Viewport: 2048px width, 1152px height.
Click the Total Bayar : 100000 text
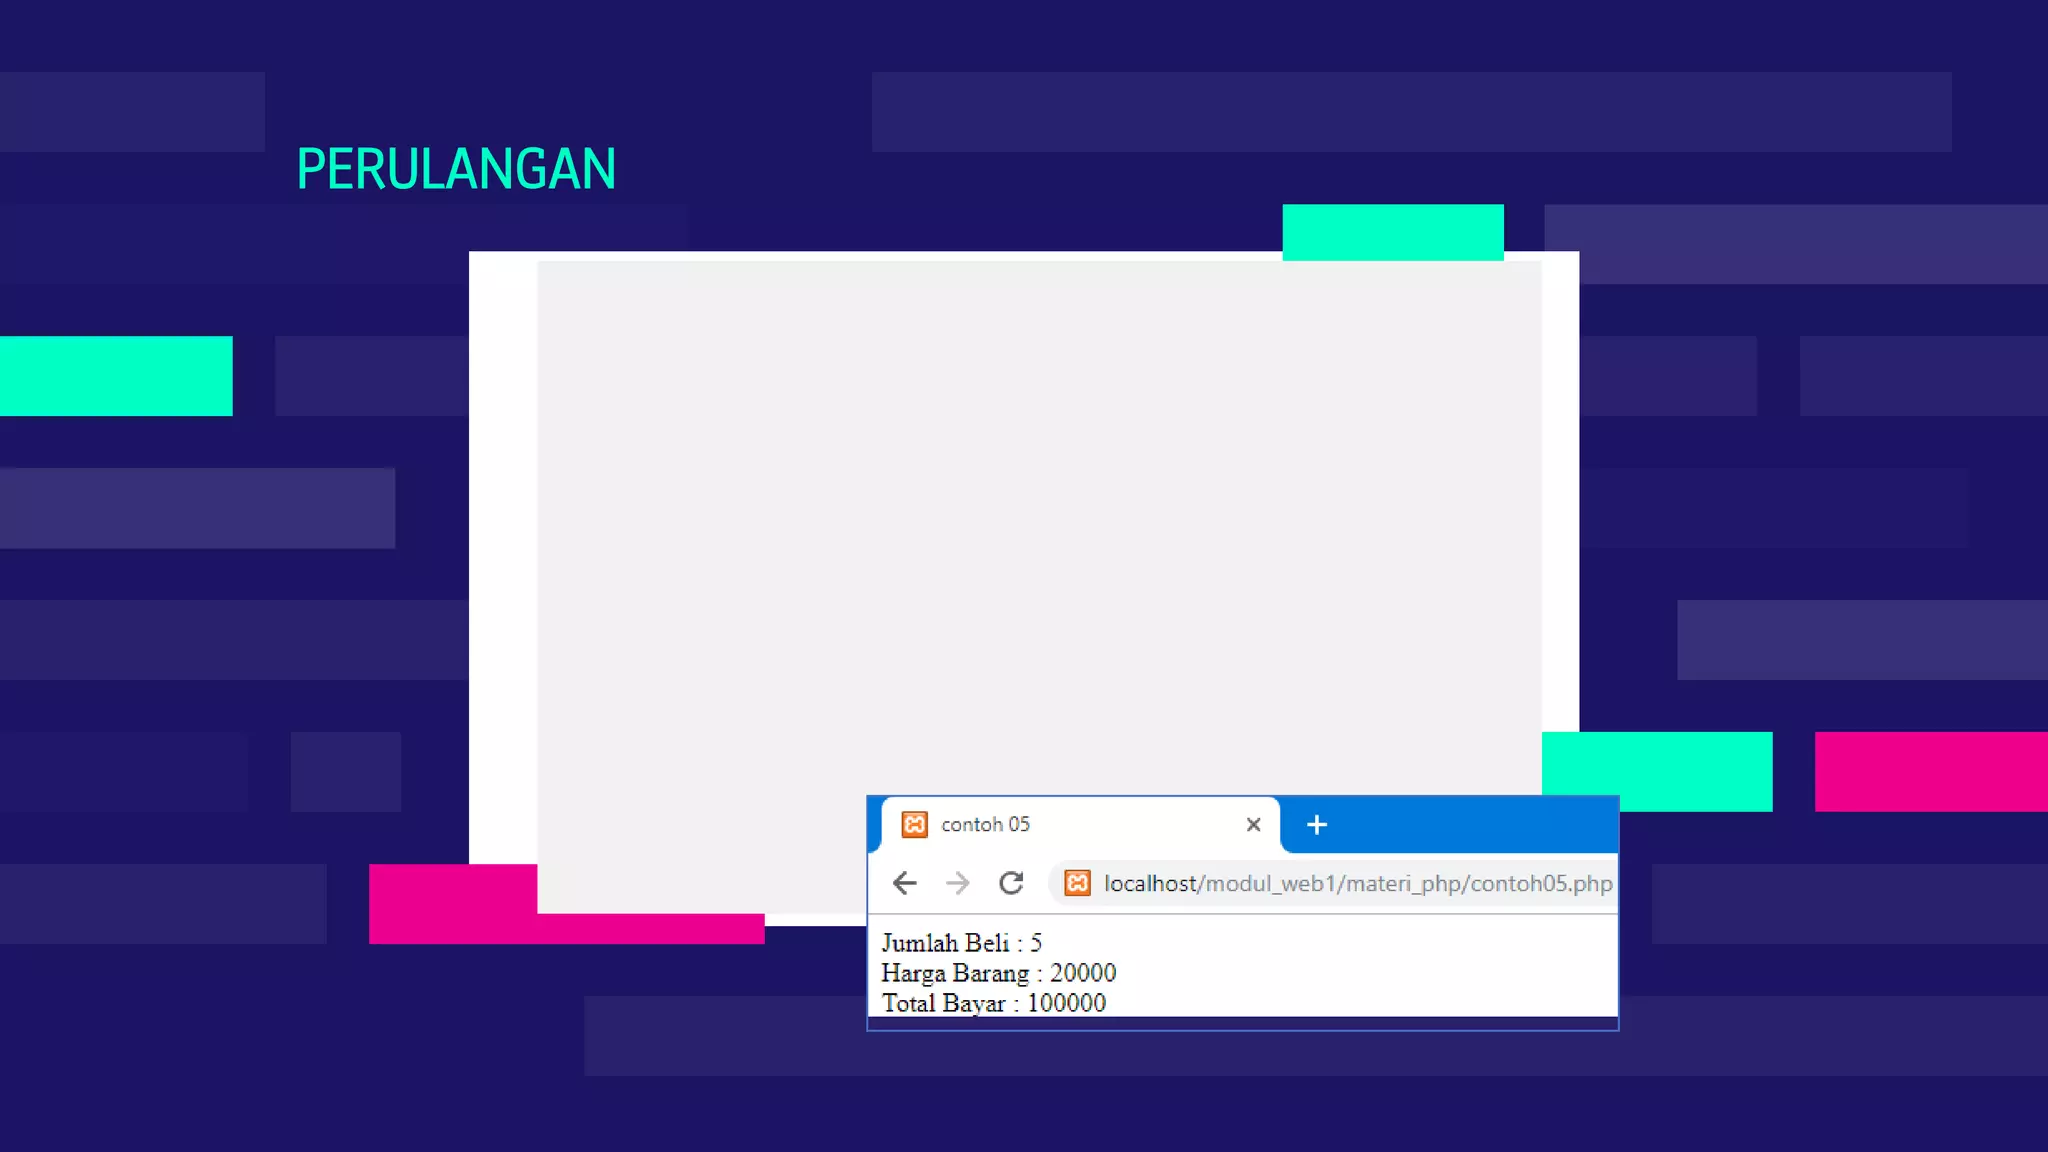coord(993,1003)
